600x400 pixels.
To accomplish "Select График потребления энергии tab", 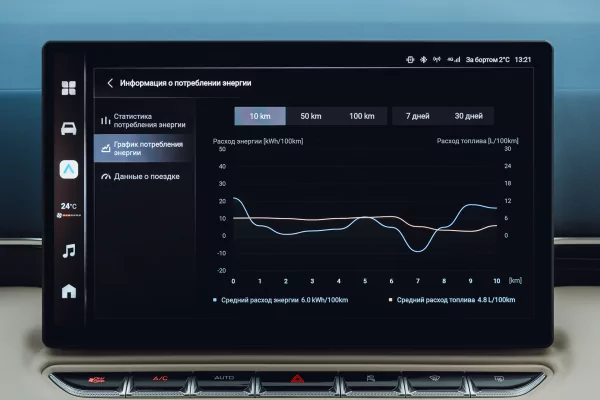I will pyautogui.click(x=143, y=149).
